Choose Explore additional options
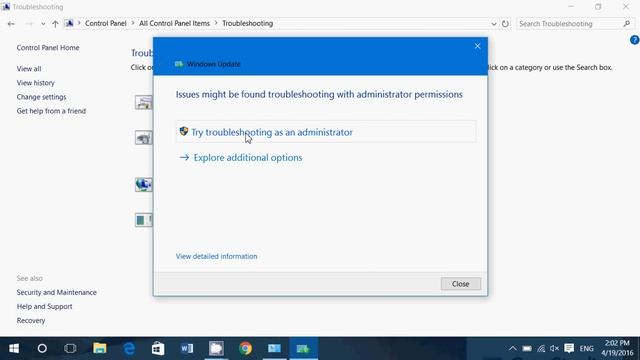This screenshot has height=360, width=640. point(248,158)
